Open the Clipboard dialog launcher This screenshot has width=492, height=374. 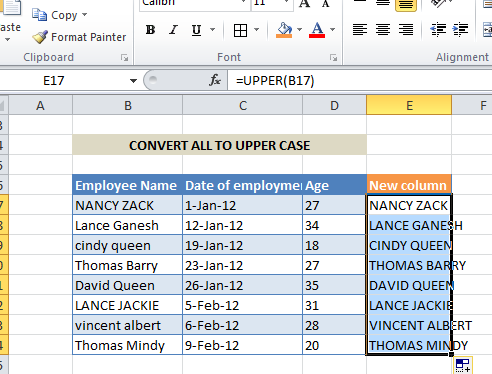pyautogui.click(x=125, y=58)
